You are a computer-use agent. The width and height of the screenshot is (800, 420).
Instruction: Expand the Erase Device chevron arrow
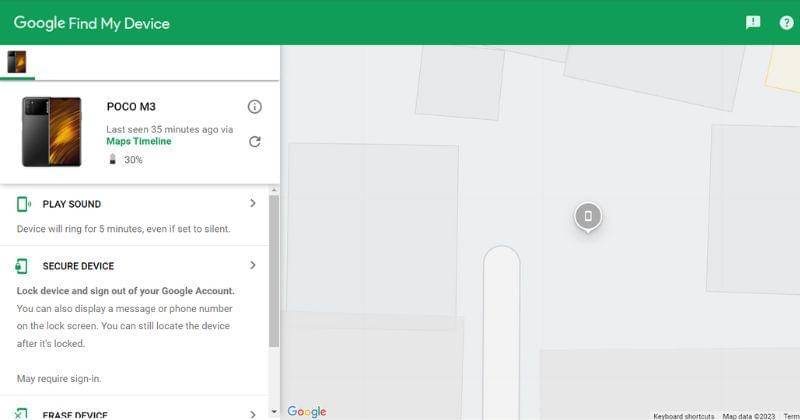coord(253,414)
